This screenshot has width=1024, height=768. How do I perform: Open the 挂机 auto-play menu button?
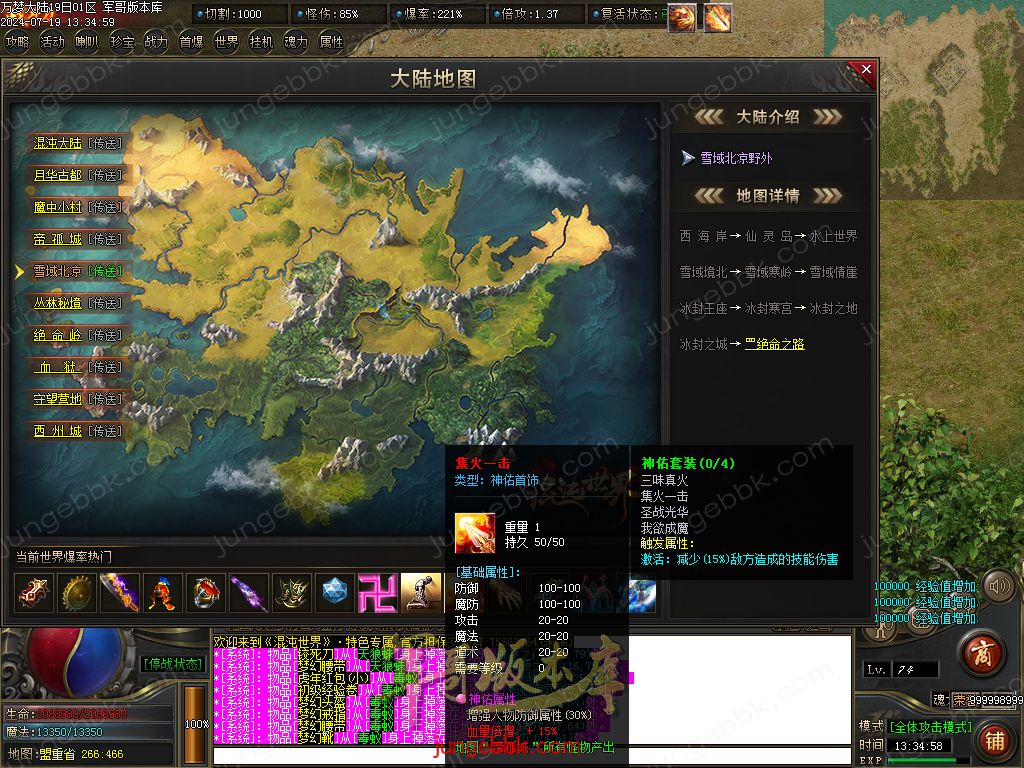pos(261,42)
